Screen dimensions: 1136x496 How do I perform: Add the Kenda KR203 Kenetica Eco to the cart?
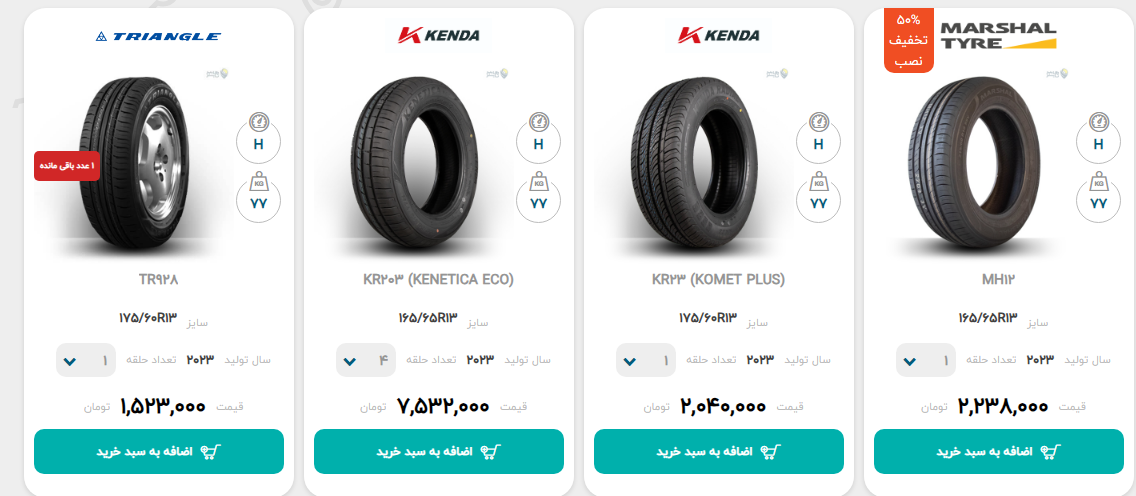[x=439, y=452]
